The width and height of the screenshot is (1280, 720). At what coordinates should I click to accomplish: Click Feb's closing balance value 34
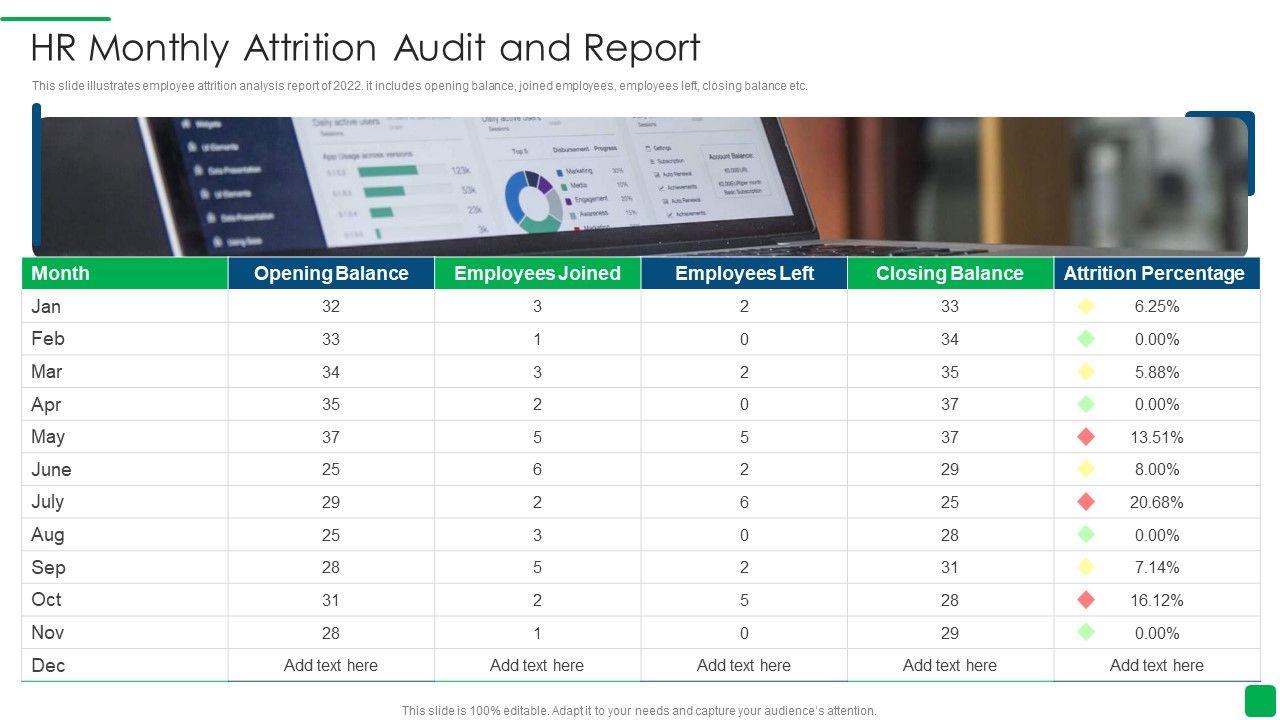click(950, 339)
